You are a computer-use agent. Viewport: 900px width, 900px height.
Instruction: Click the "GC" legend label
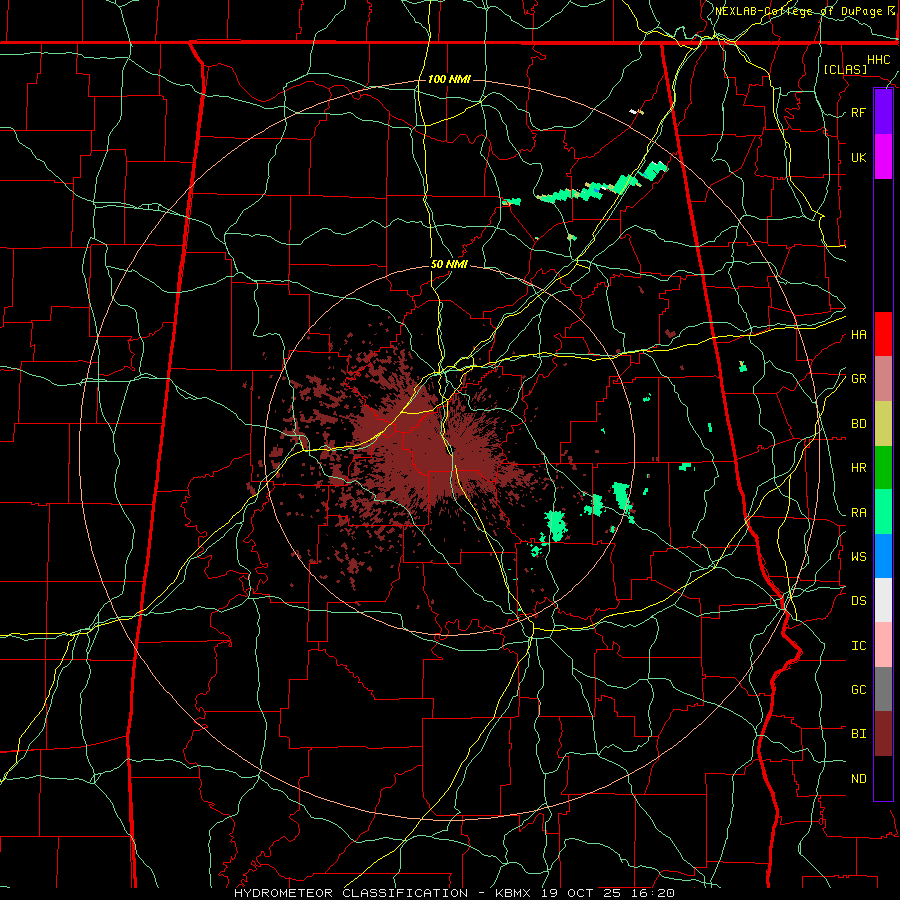tap(858, 689)
